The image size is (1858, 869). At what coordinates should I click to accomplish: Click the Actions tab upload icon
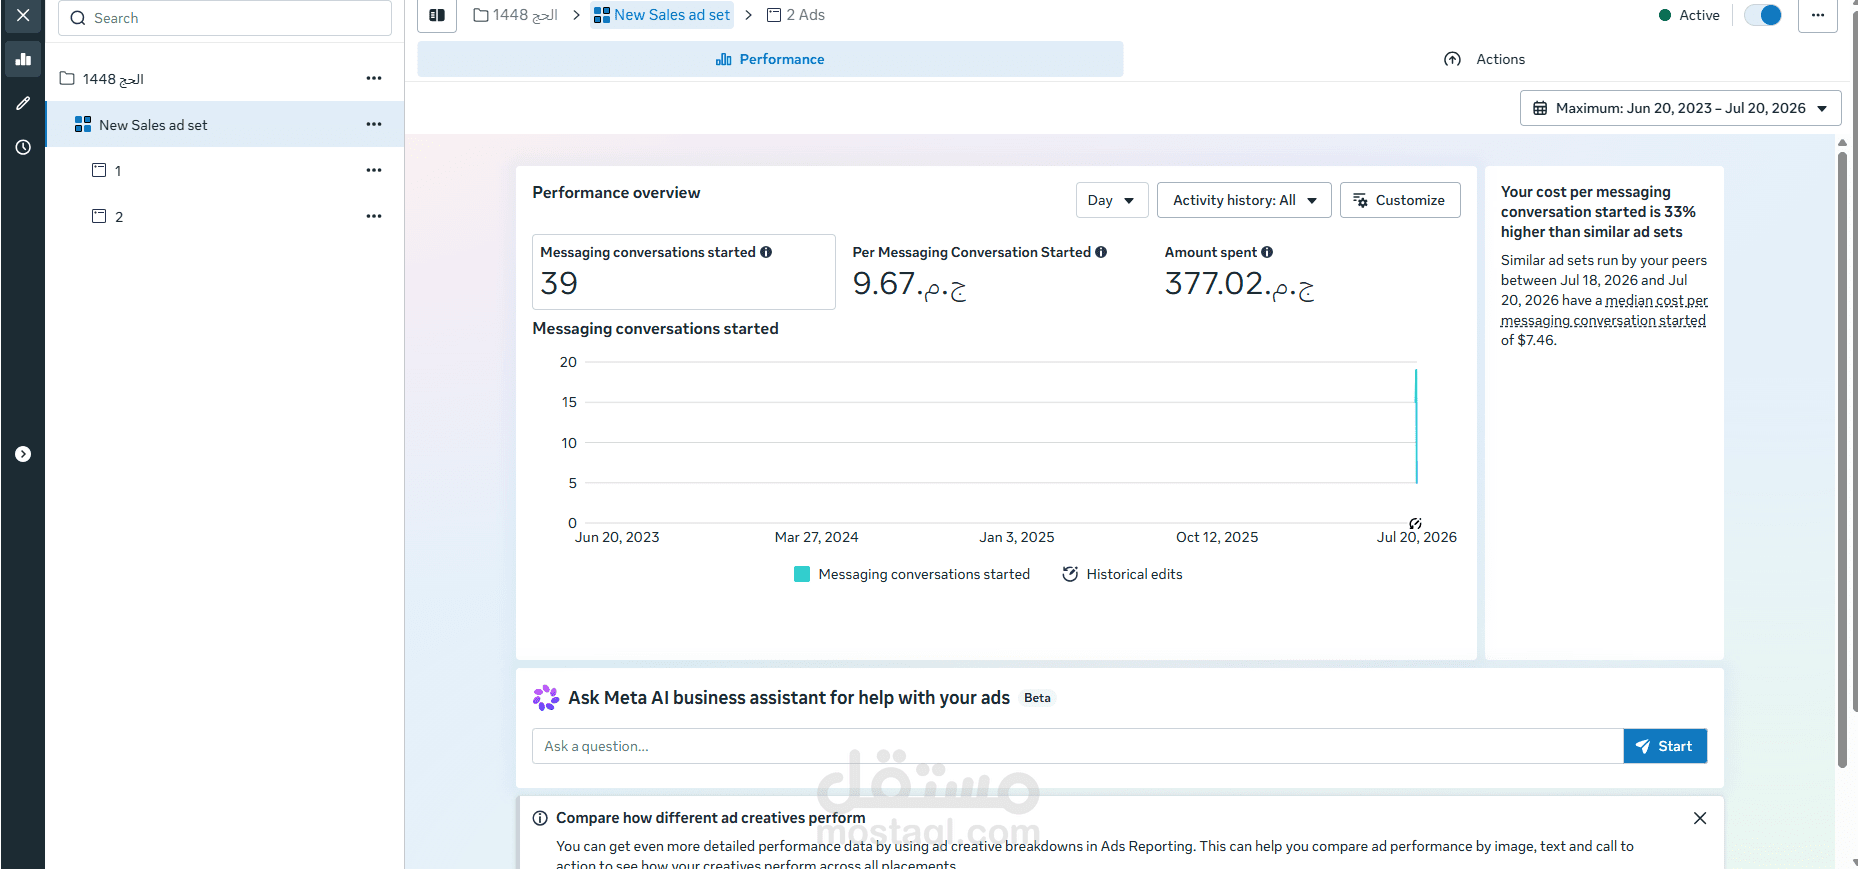[1453, 59]
